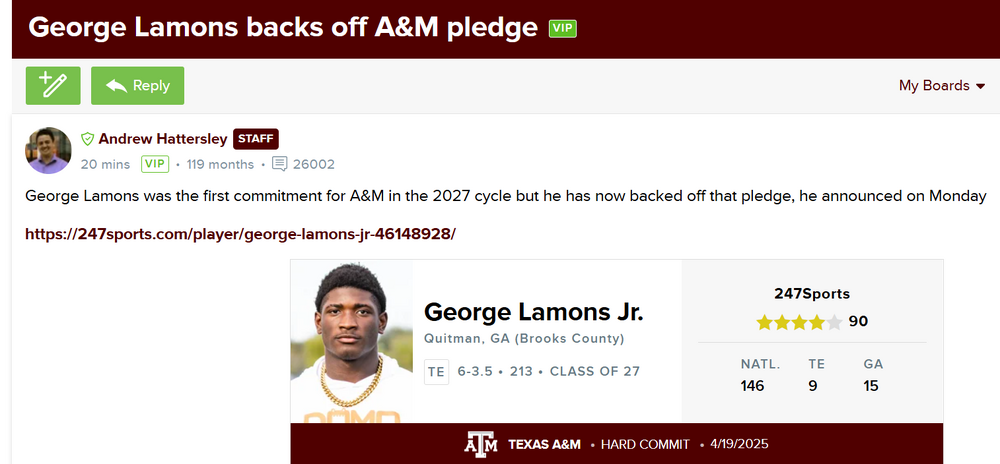1000x464 pixels.
Task: Open Andrew Hattersley's profile name link
Action: (x=163, y=140)
